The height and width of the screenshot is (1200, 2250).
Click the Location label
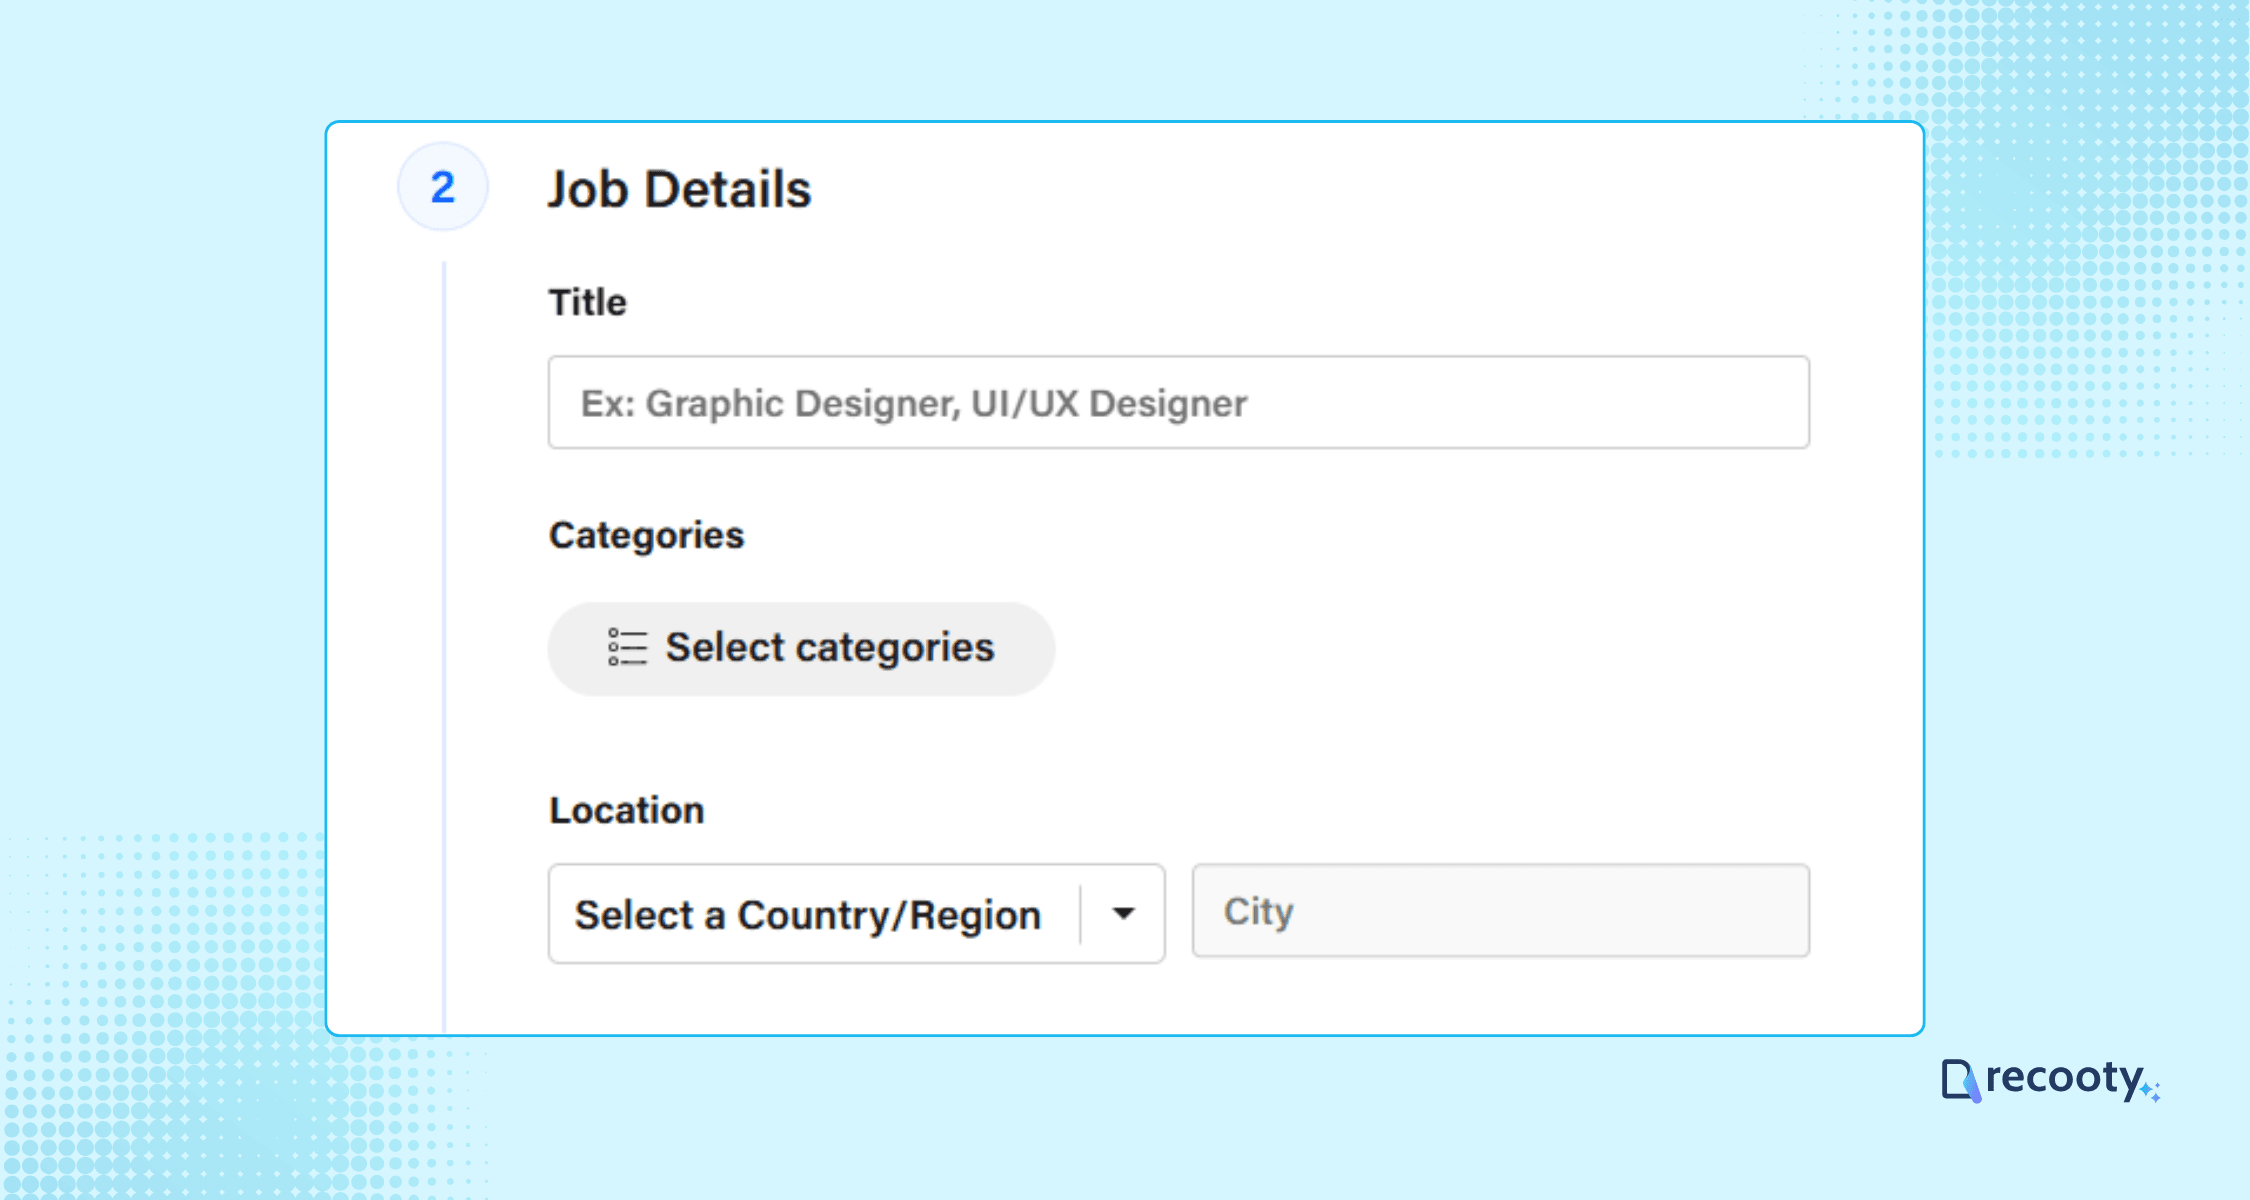click(626, 810)
